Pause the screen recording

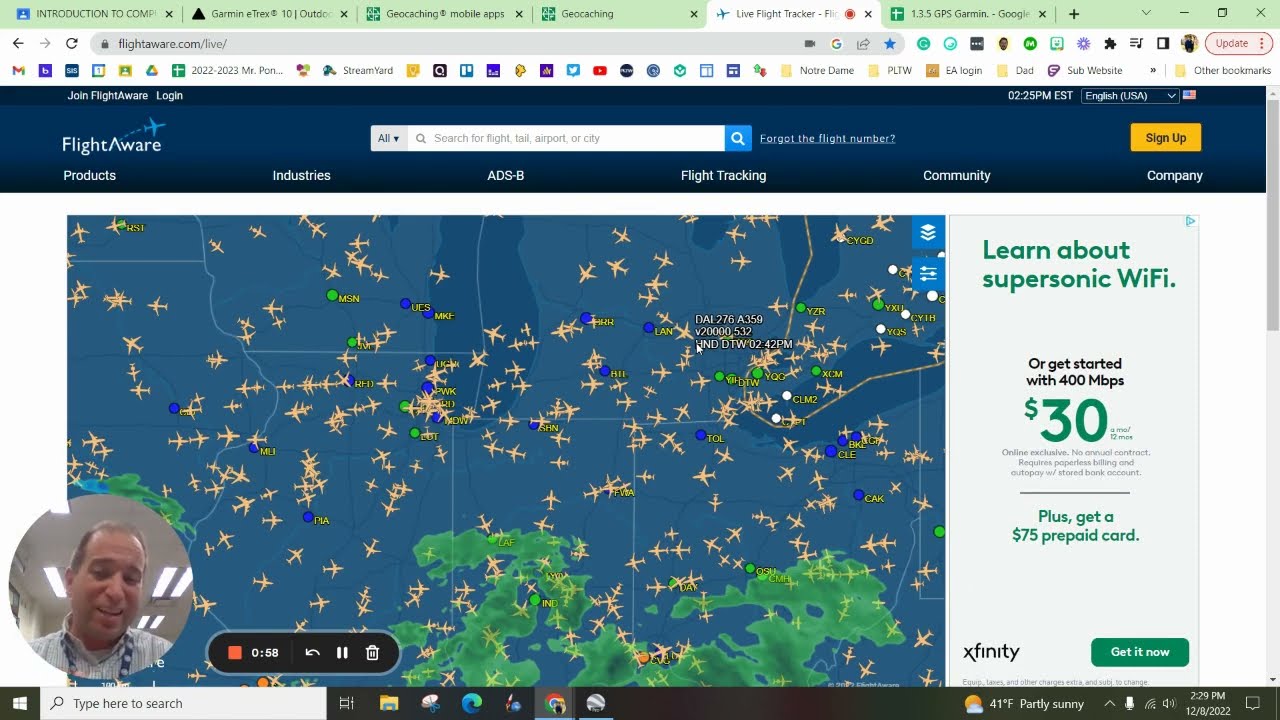point(342,653)
